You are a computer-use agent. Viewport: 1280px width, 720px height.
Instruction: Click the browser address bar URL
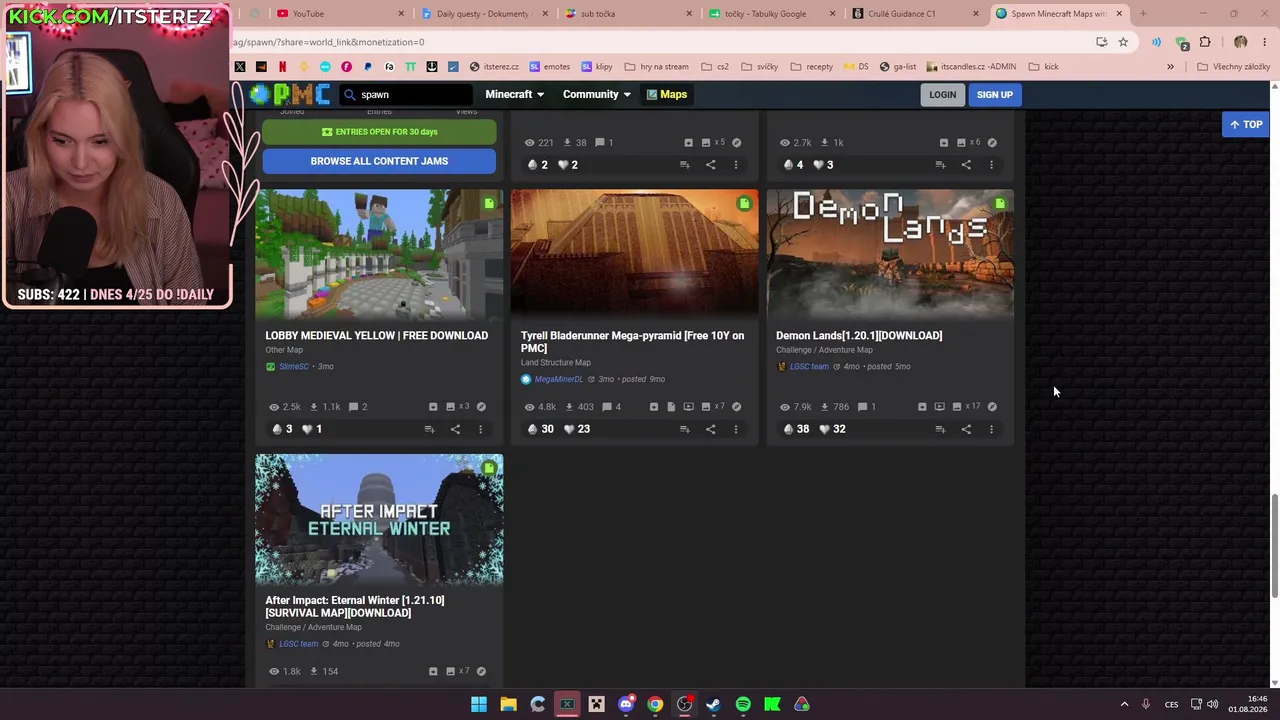pyautogui.click(x=329, y=42)
